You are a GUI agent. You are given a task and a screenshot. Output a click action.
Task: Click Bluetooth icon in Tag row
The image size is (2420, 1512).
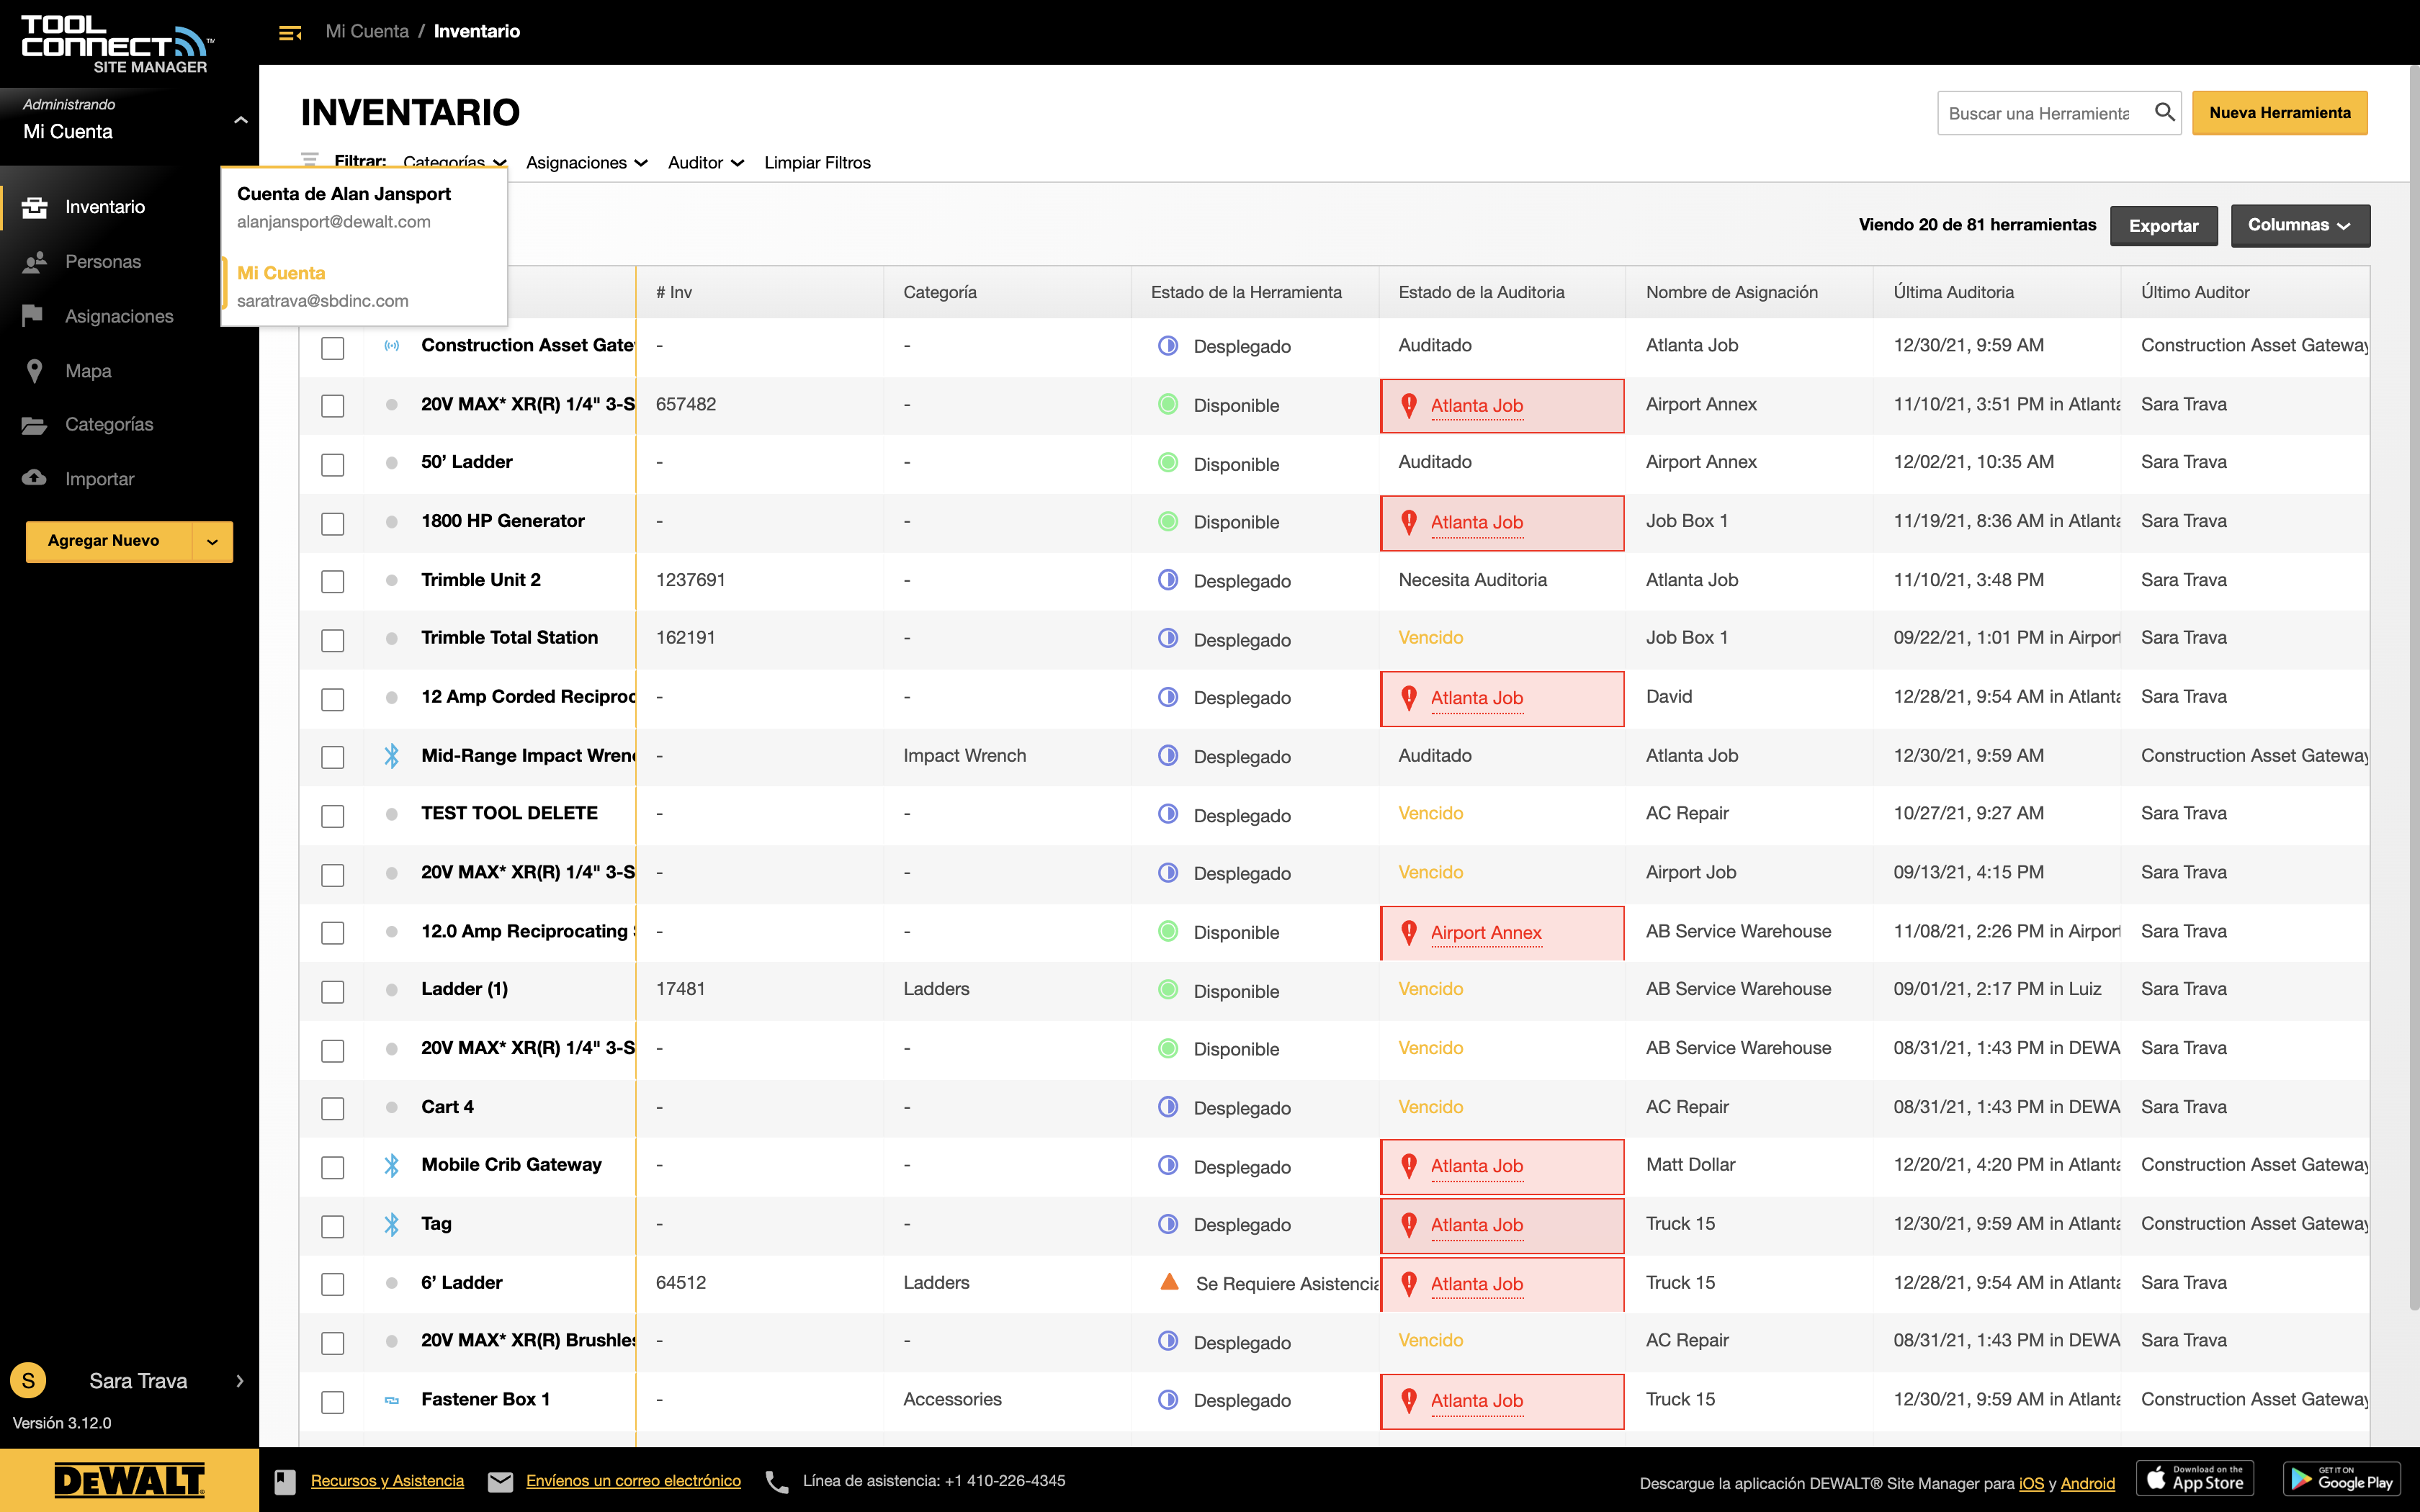point(392,1224)
